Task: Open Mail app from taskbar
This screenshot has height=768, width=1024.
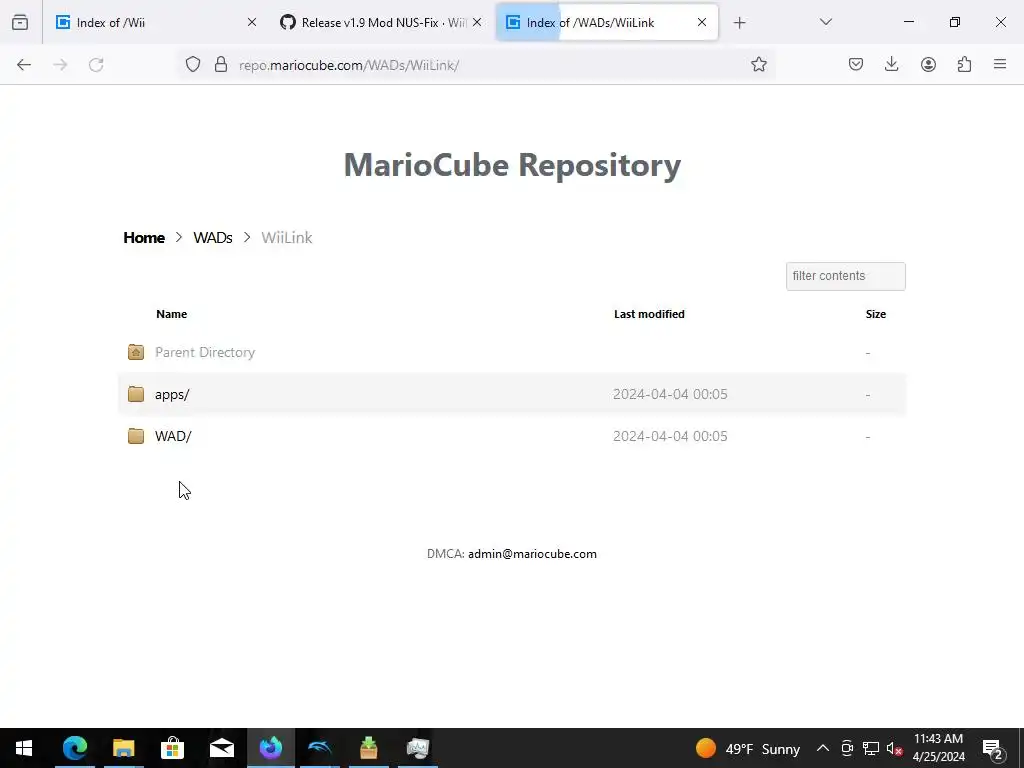Action: (221, 748)
